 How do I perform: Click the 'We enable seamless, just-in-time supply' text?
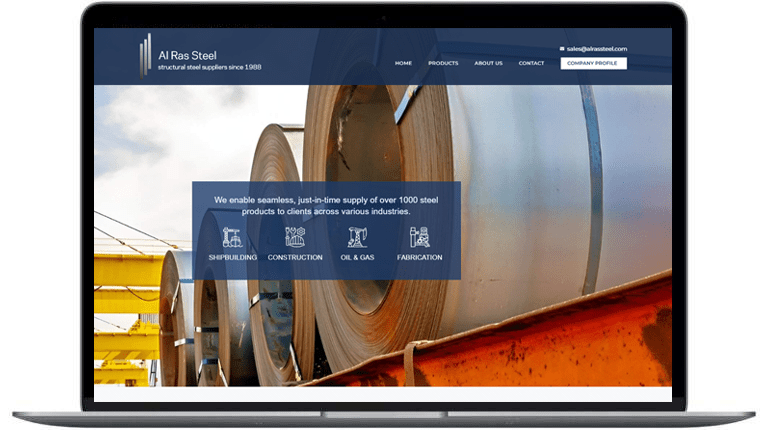(326, 206)
